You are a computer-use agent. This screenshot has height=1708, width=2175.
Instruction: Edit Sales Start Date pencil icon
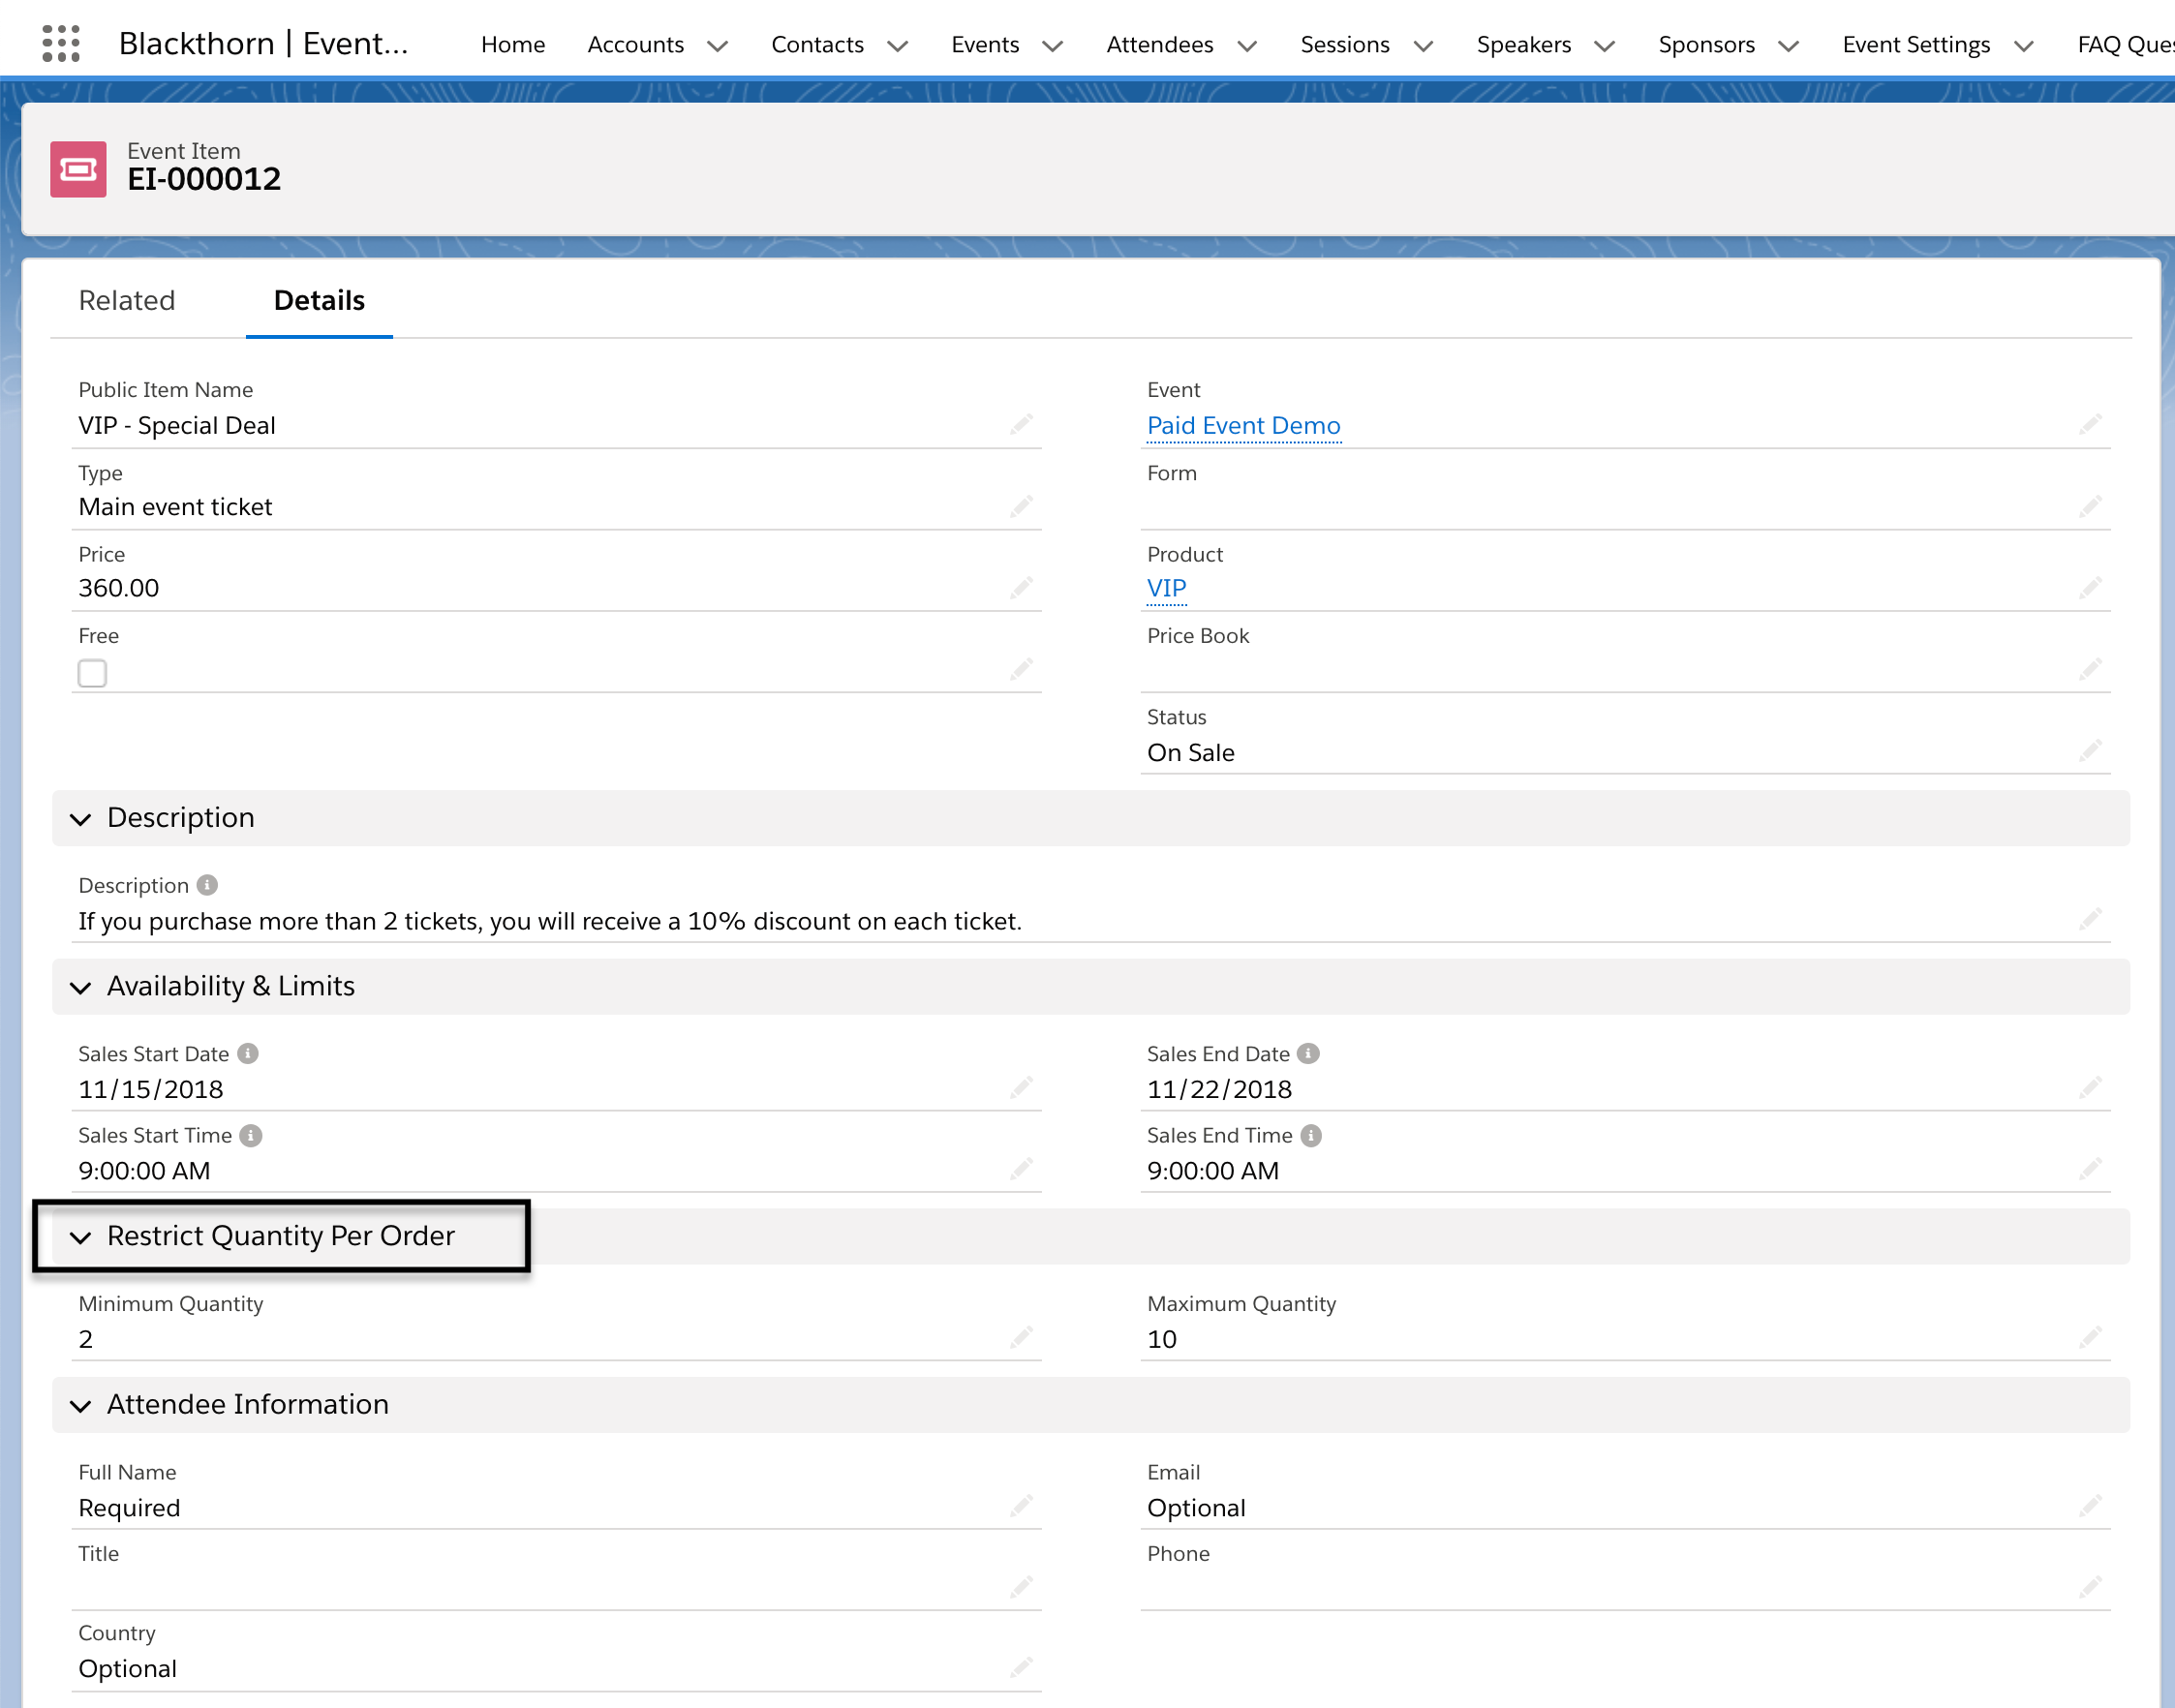tap(1021, 1087)
